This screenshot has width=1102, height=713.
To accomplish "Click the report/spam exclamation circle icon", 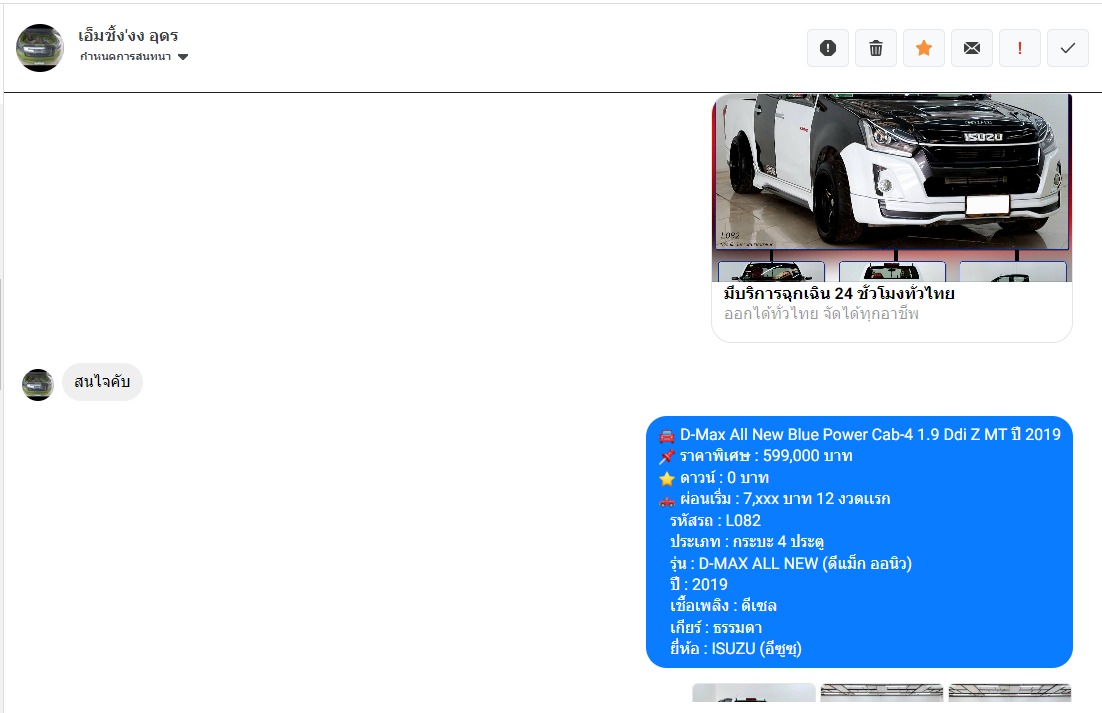I will [828, 48].
